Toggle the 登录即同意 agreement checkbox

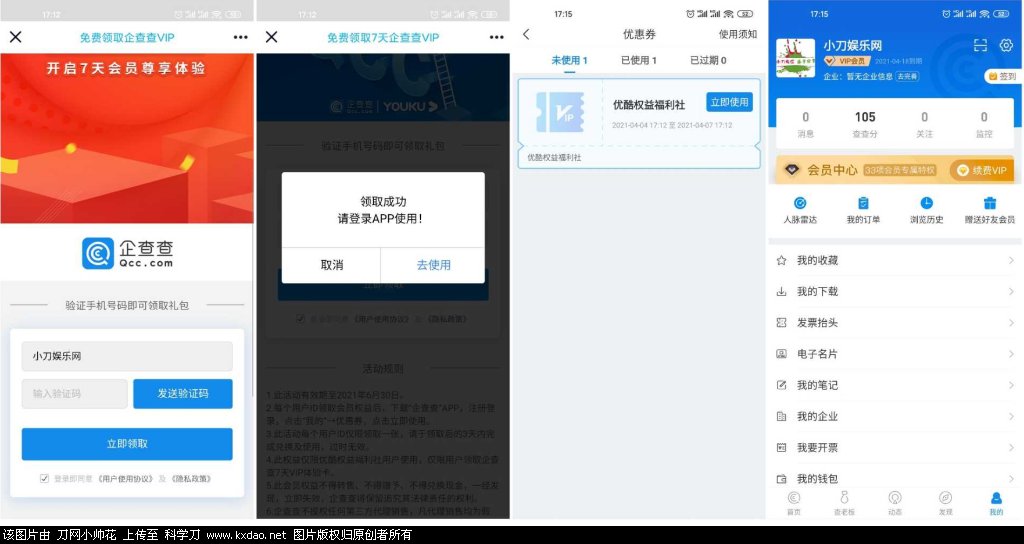[x=44, y=479]
